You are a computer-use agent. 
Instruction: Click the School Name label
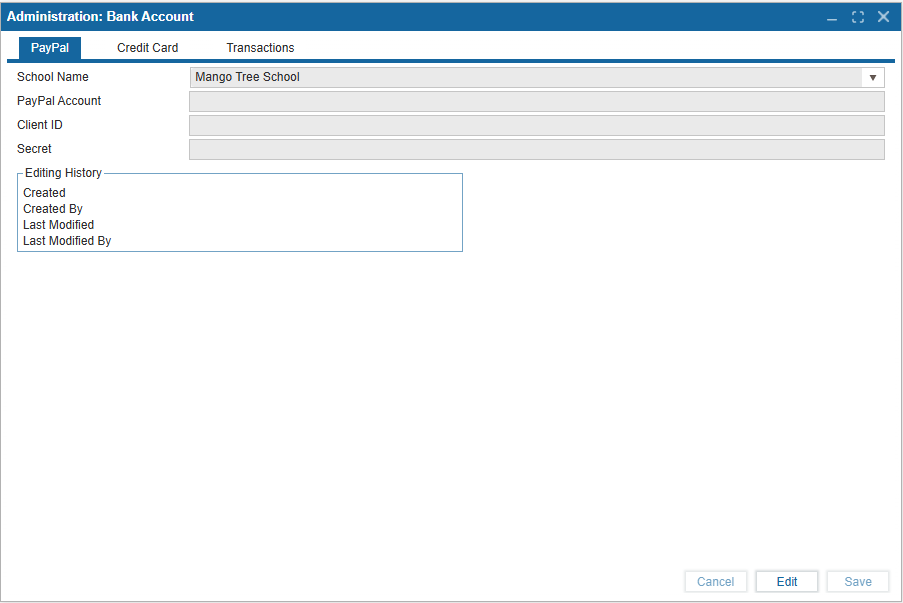pyautogui.click(x=53, y=77)
